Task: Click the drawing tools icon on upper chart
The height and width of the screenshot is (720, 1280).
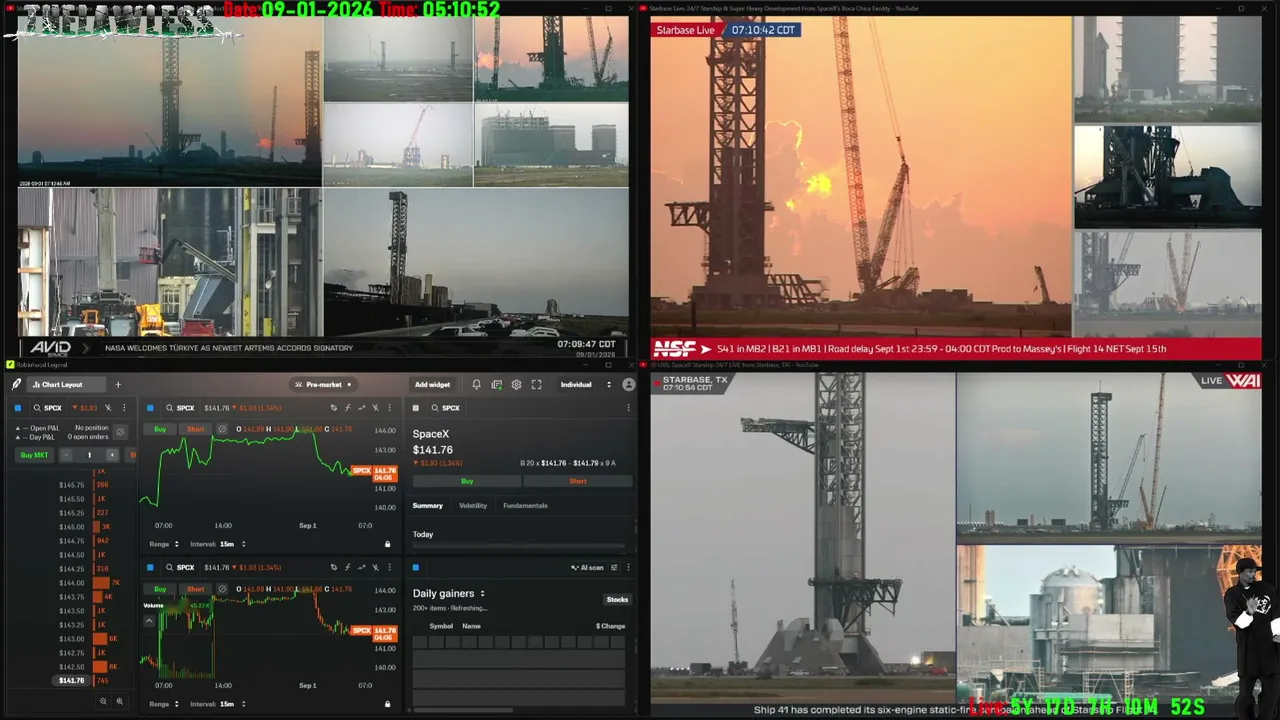Action: point(374,408)
